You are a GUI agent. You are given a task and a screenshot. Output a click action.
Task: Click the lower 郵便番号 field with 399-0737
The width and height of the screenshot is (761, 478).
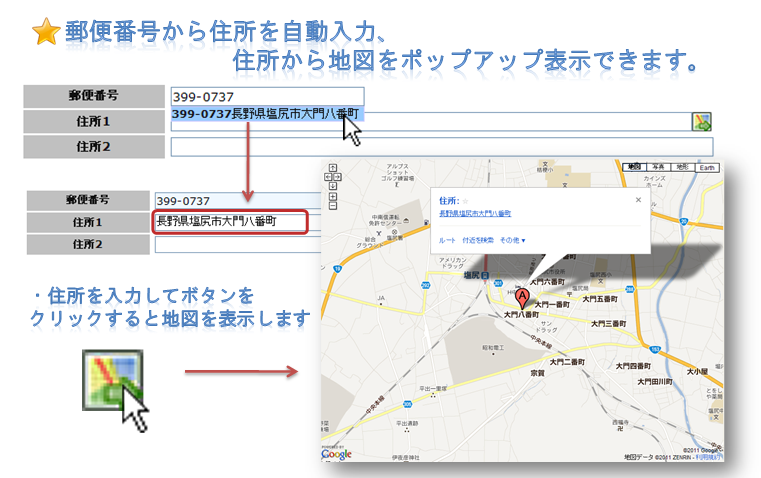(238, 200)
